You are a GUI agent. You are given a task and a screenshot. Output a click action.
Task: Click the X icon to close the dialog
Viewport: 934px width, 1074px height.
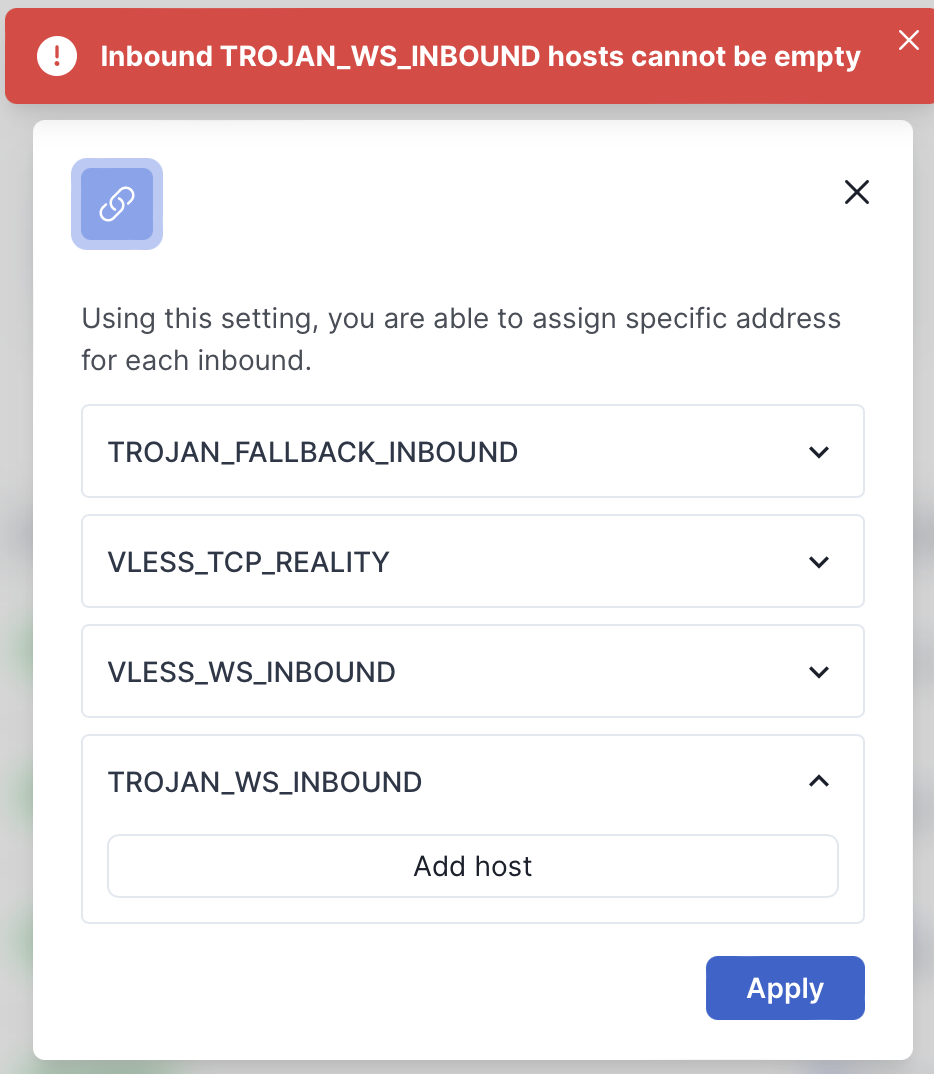[857, 192]
